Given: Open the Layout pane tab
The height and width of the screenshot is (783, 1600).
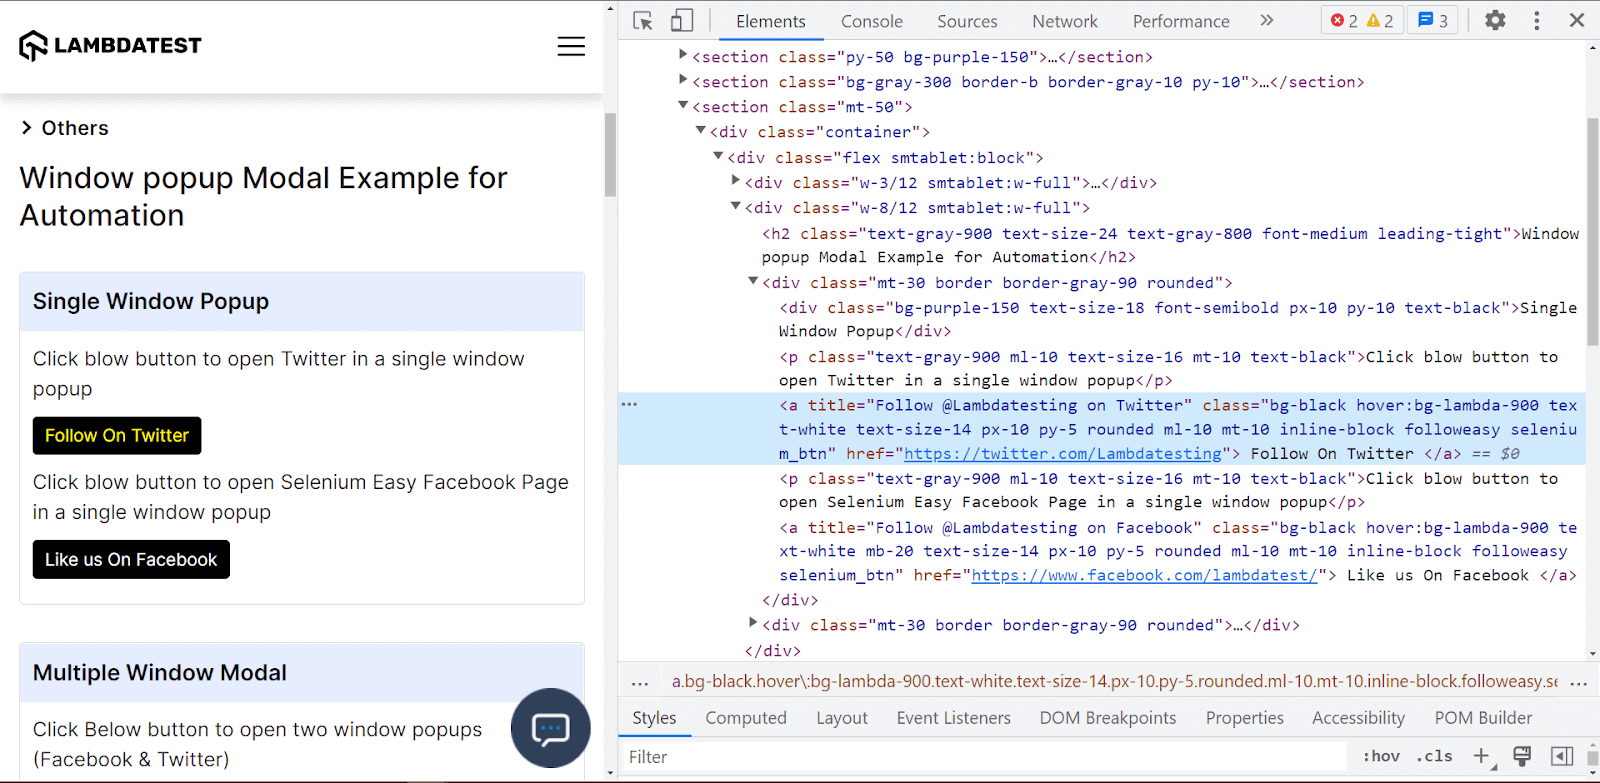Looking at the screenshot, I should coord(842,718).
